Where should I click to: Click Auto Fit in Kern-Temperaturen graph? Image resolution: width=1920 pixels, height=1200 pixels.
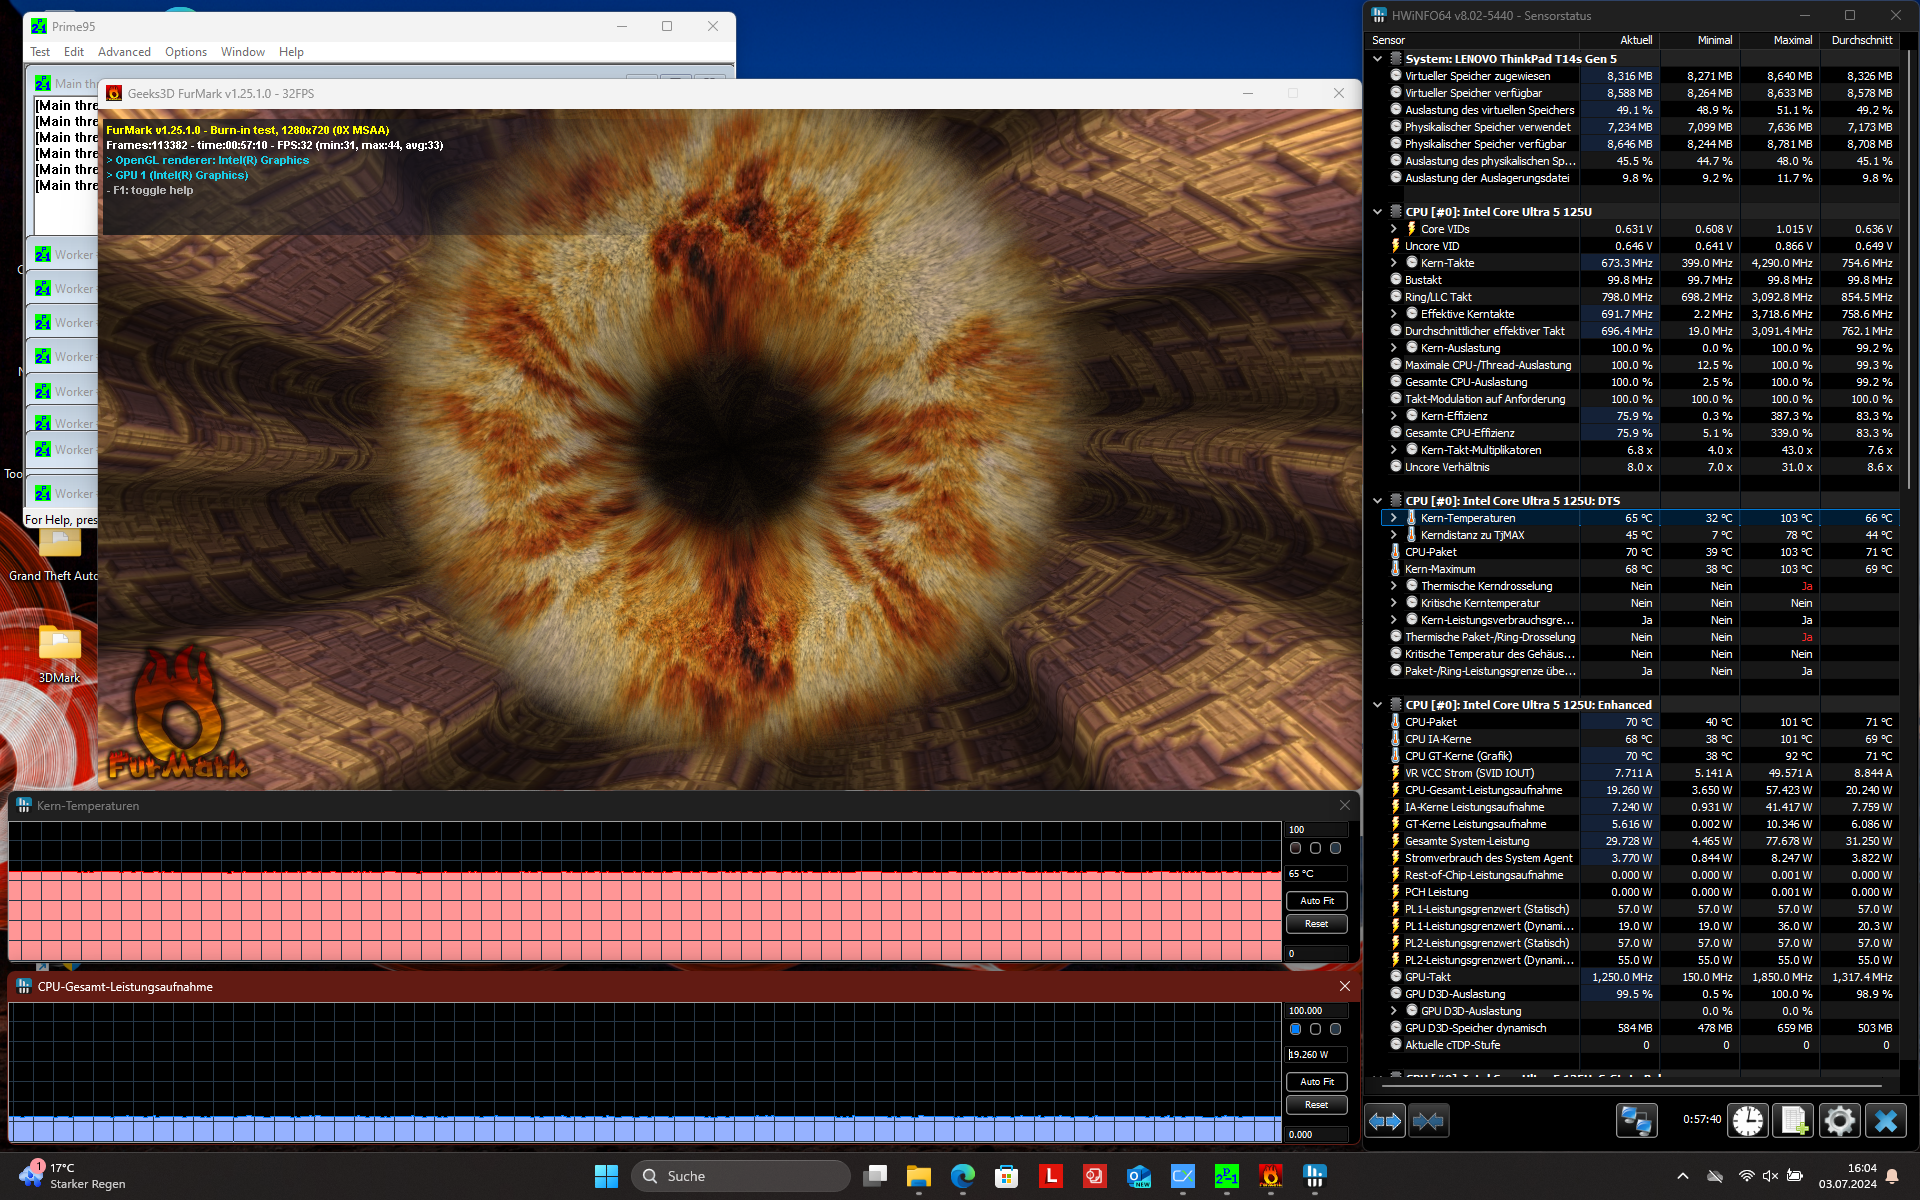1317,901
